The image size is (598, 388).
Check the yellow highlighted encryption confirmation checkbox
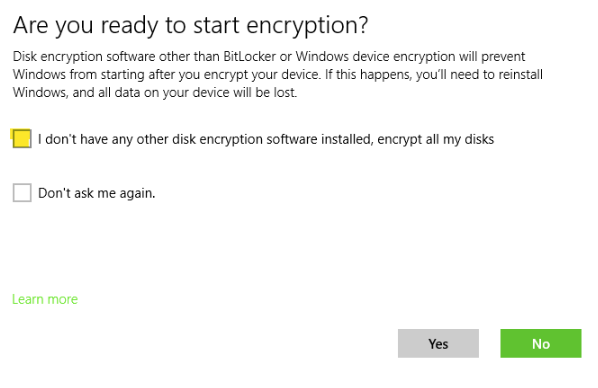tap(22, 138)
